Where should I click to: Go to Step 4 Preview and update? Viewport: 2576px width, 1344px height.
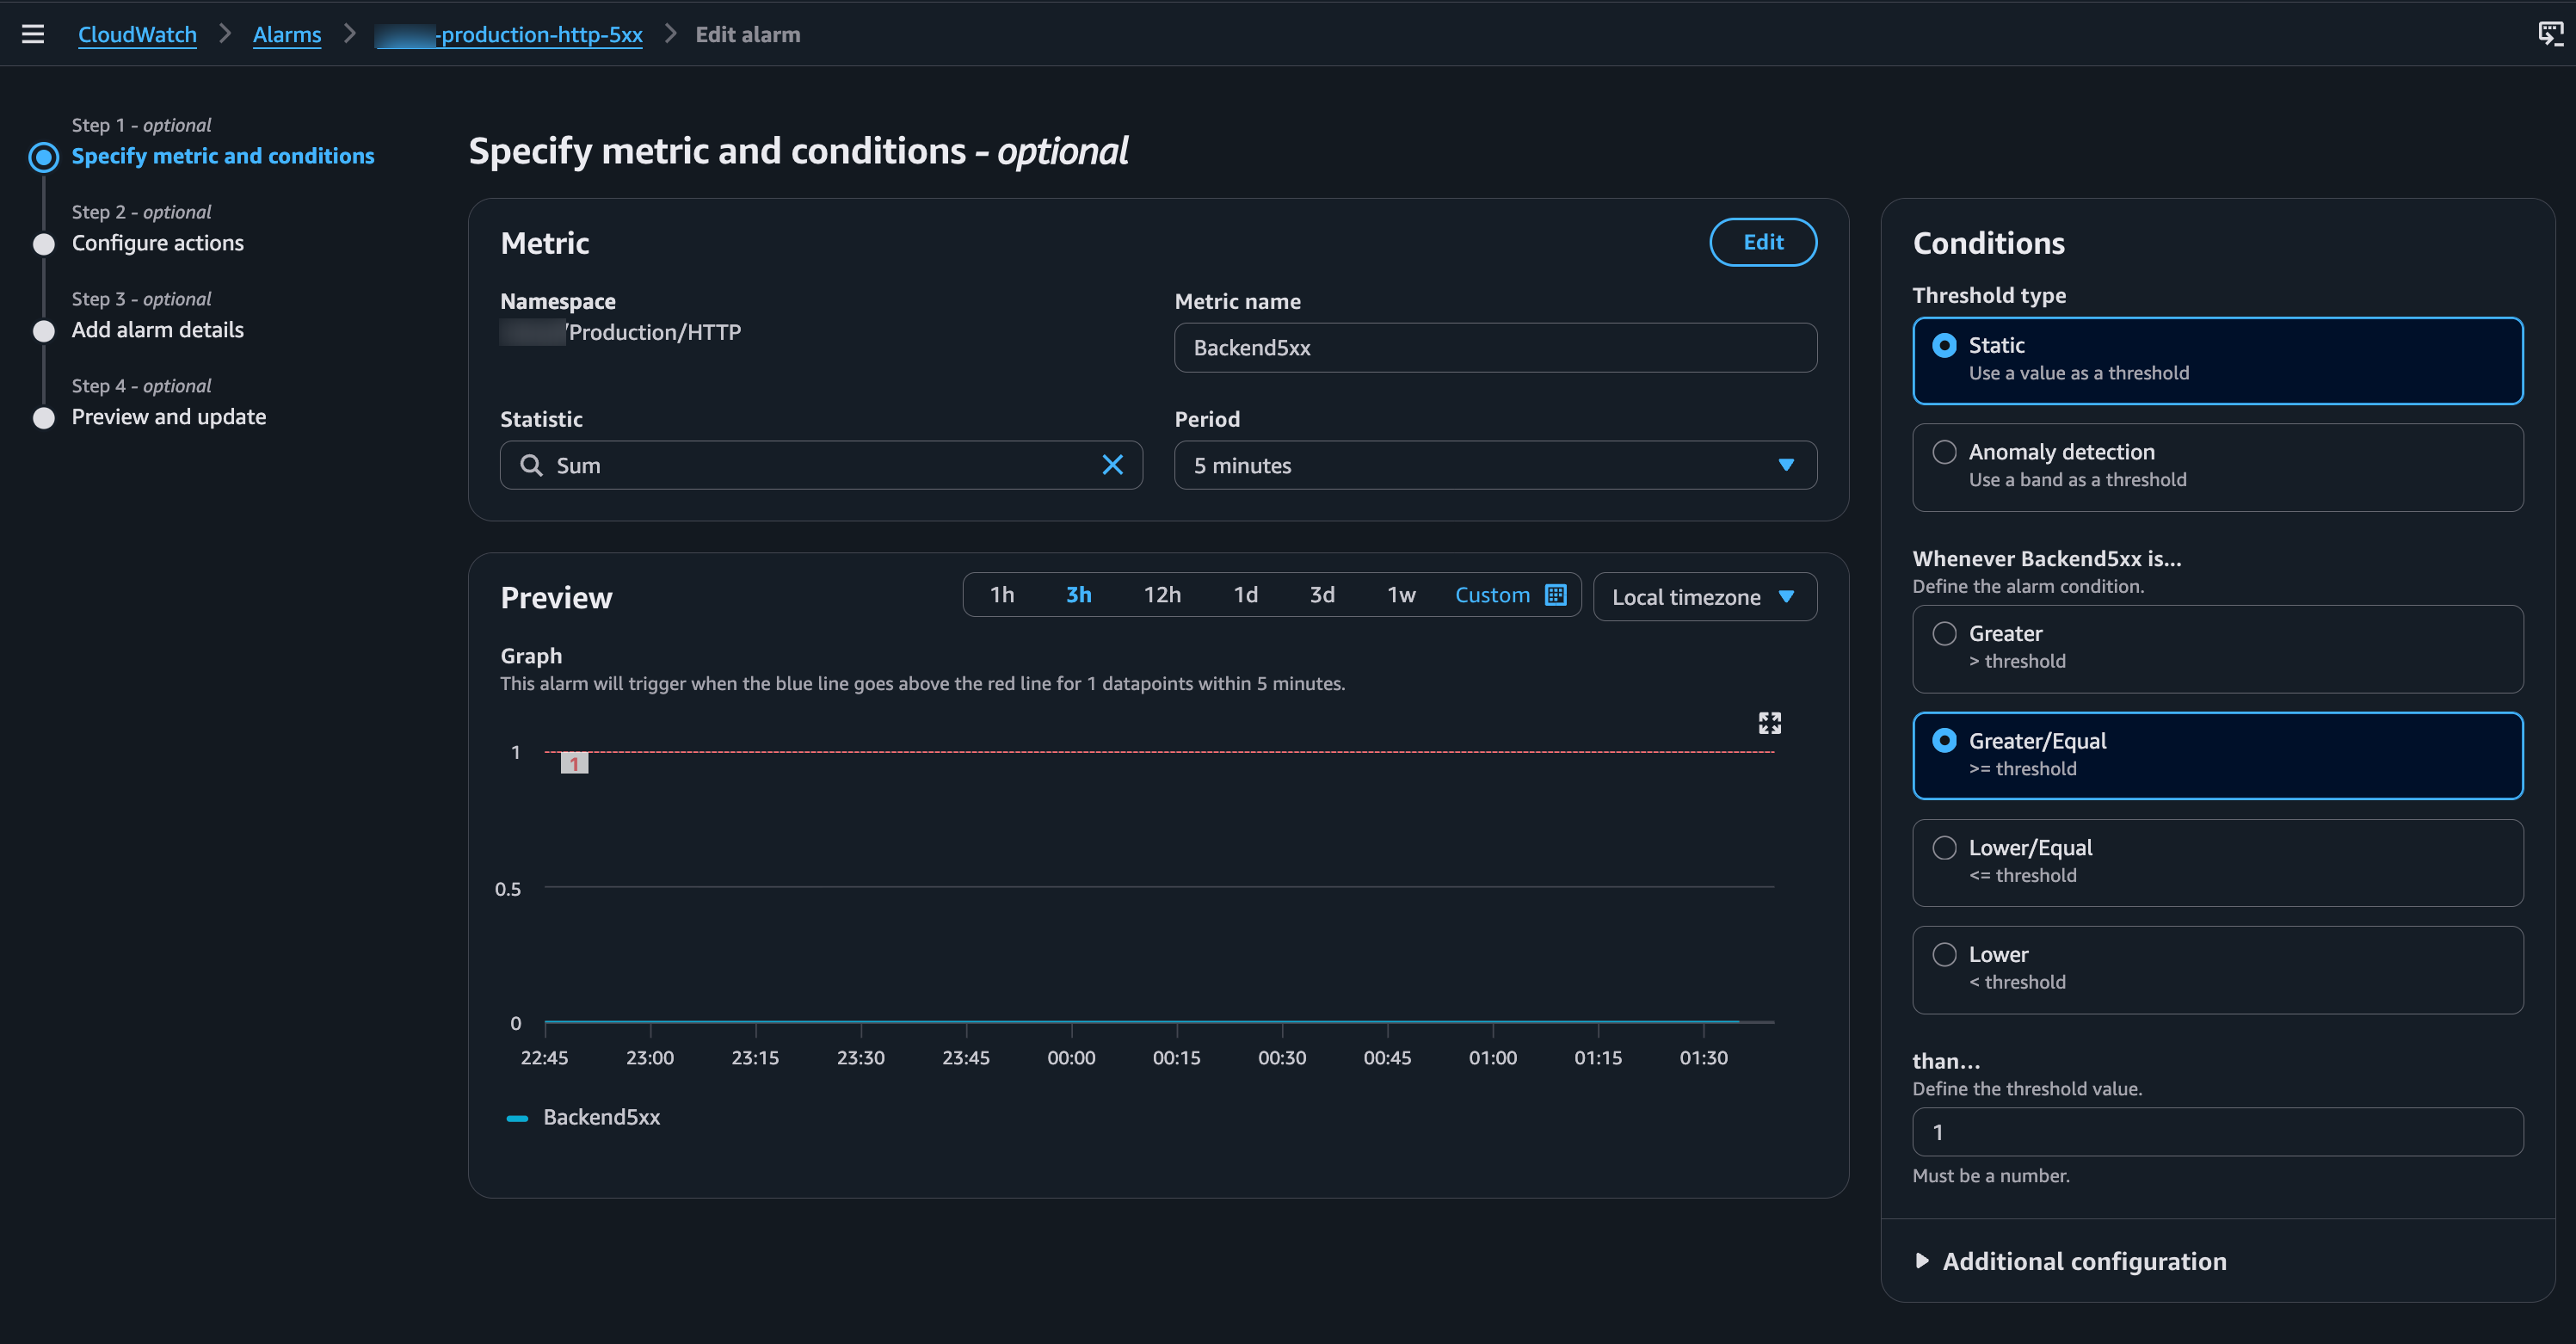click(x=169, y=417)
